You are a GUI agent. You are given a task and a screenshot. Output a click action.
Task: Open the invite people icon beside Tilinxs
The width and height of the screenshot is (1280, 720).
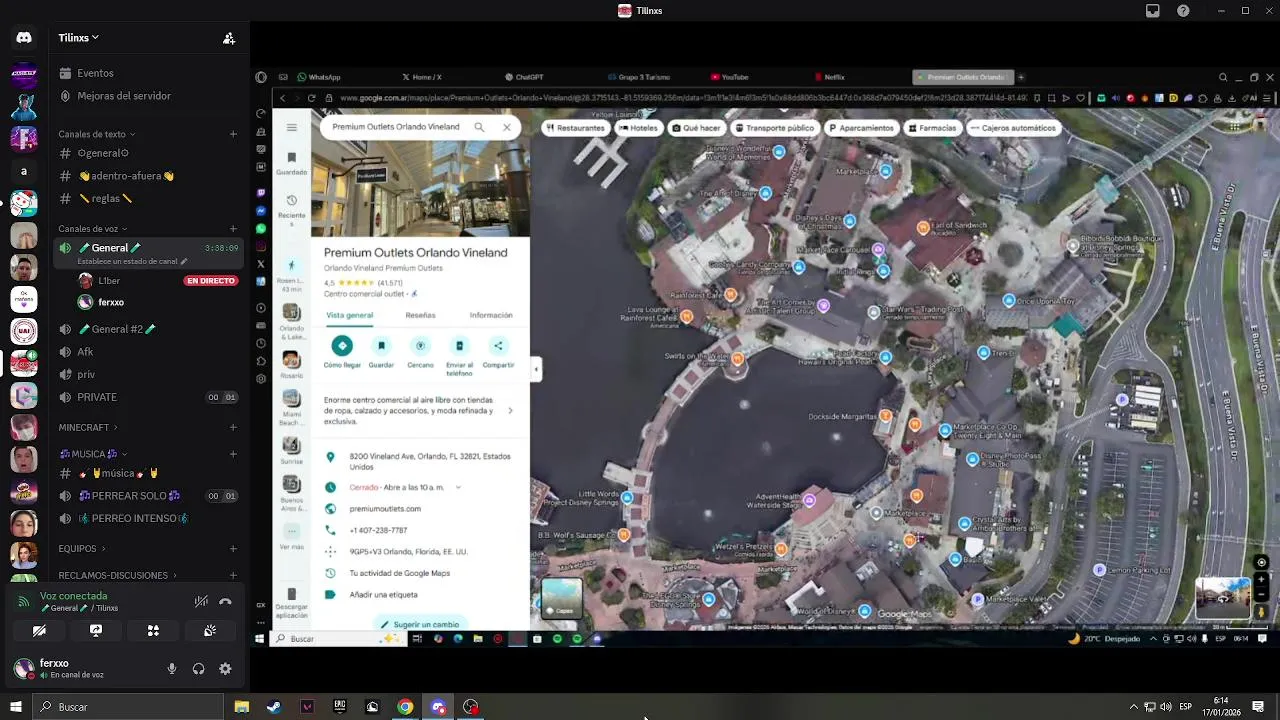coord(229,38)
